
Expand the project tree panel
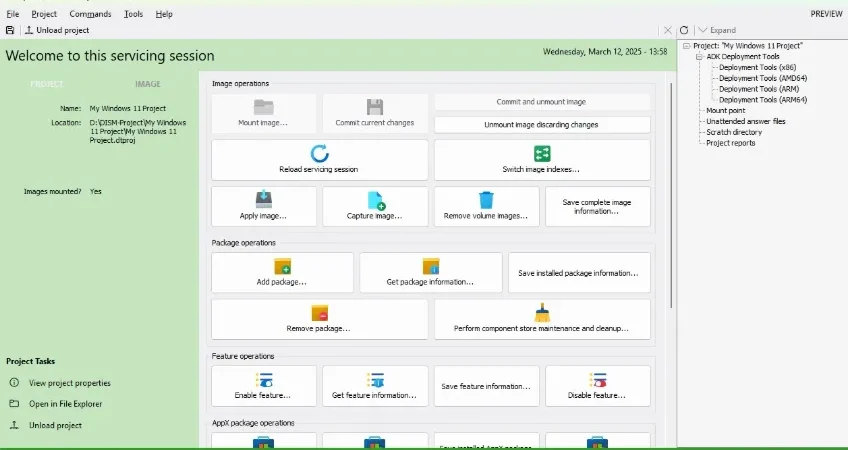click(x=717, y=30)
